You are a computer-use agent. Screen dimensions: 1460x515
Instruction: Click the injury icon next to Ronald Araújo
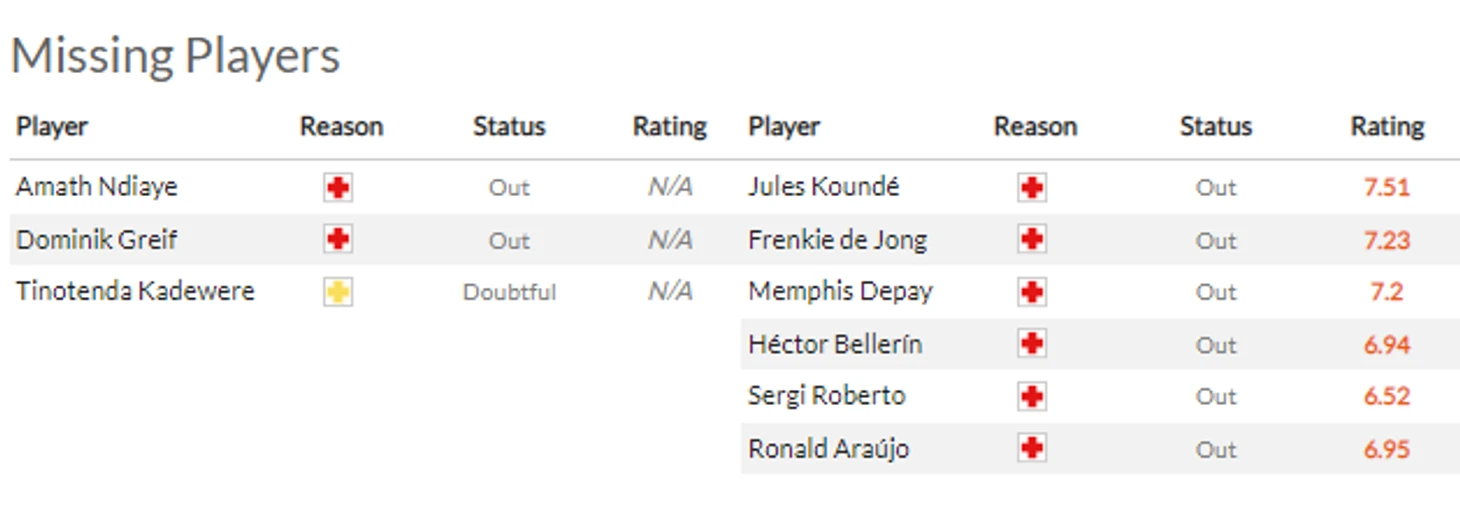coord(1032,449)
